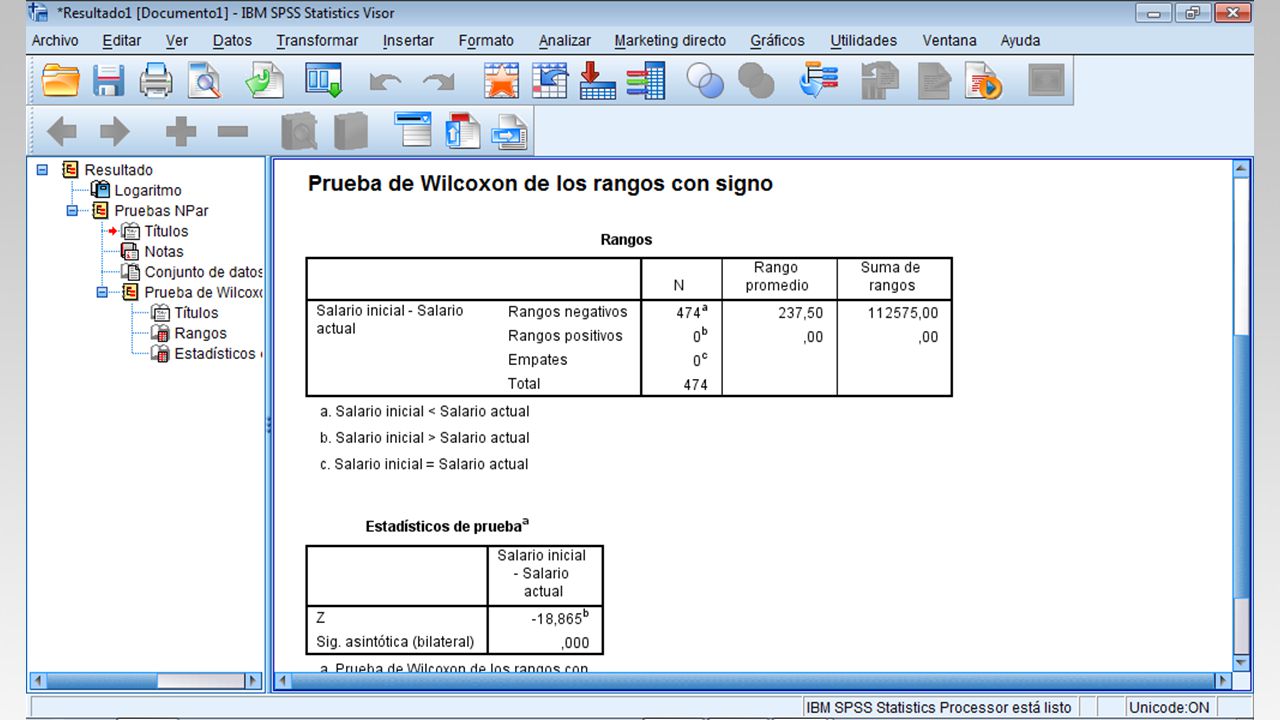Undo the last action
The width and height of the screenshot is (1280, 720).
coord(385,82)
